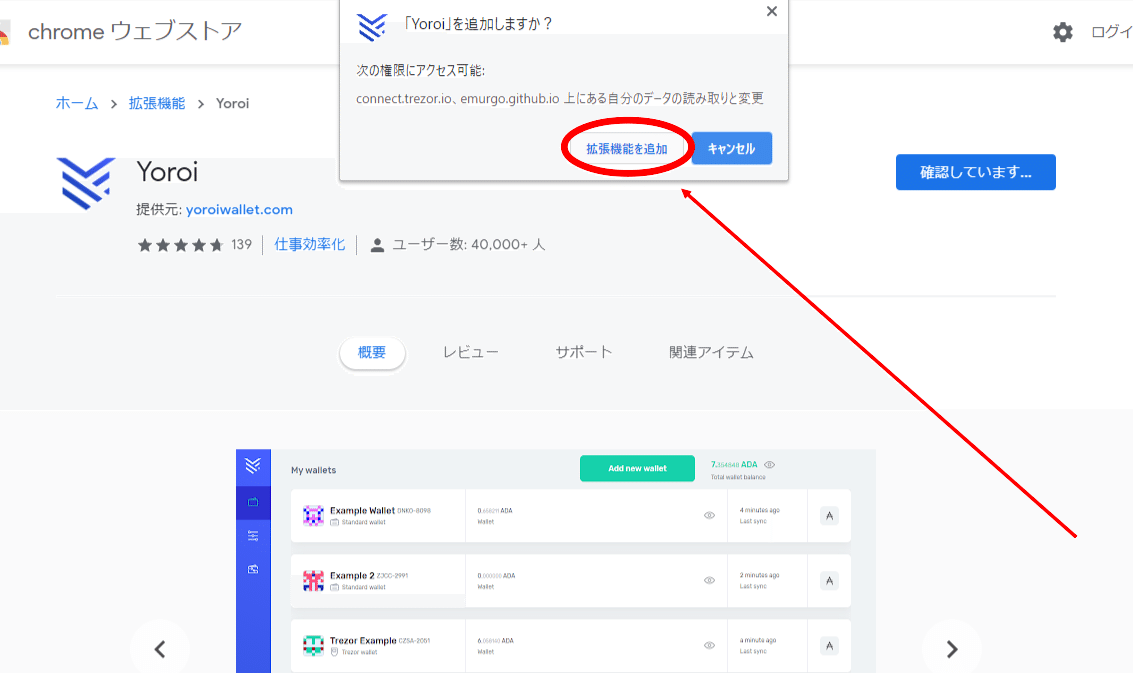Viewport: 1133px width, 673px height.
Task: Show previous screenshot with left chevron
Action: (160, 649)
